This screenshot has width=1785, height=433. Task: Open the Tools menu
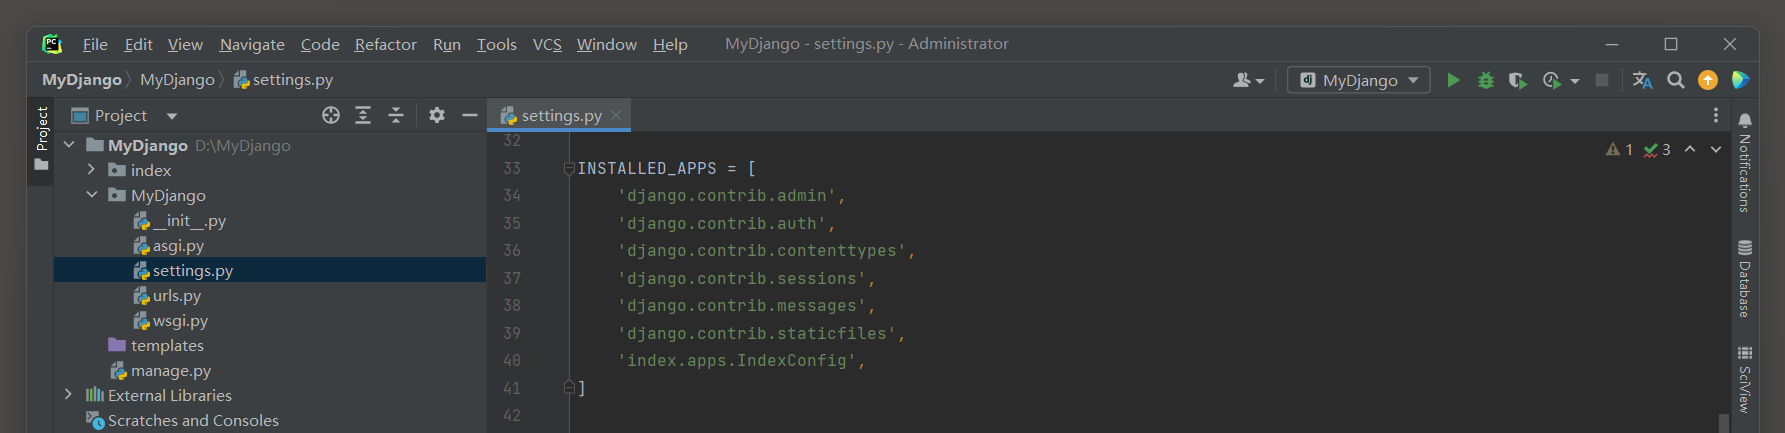pos(497,44)
